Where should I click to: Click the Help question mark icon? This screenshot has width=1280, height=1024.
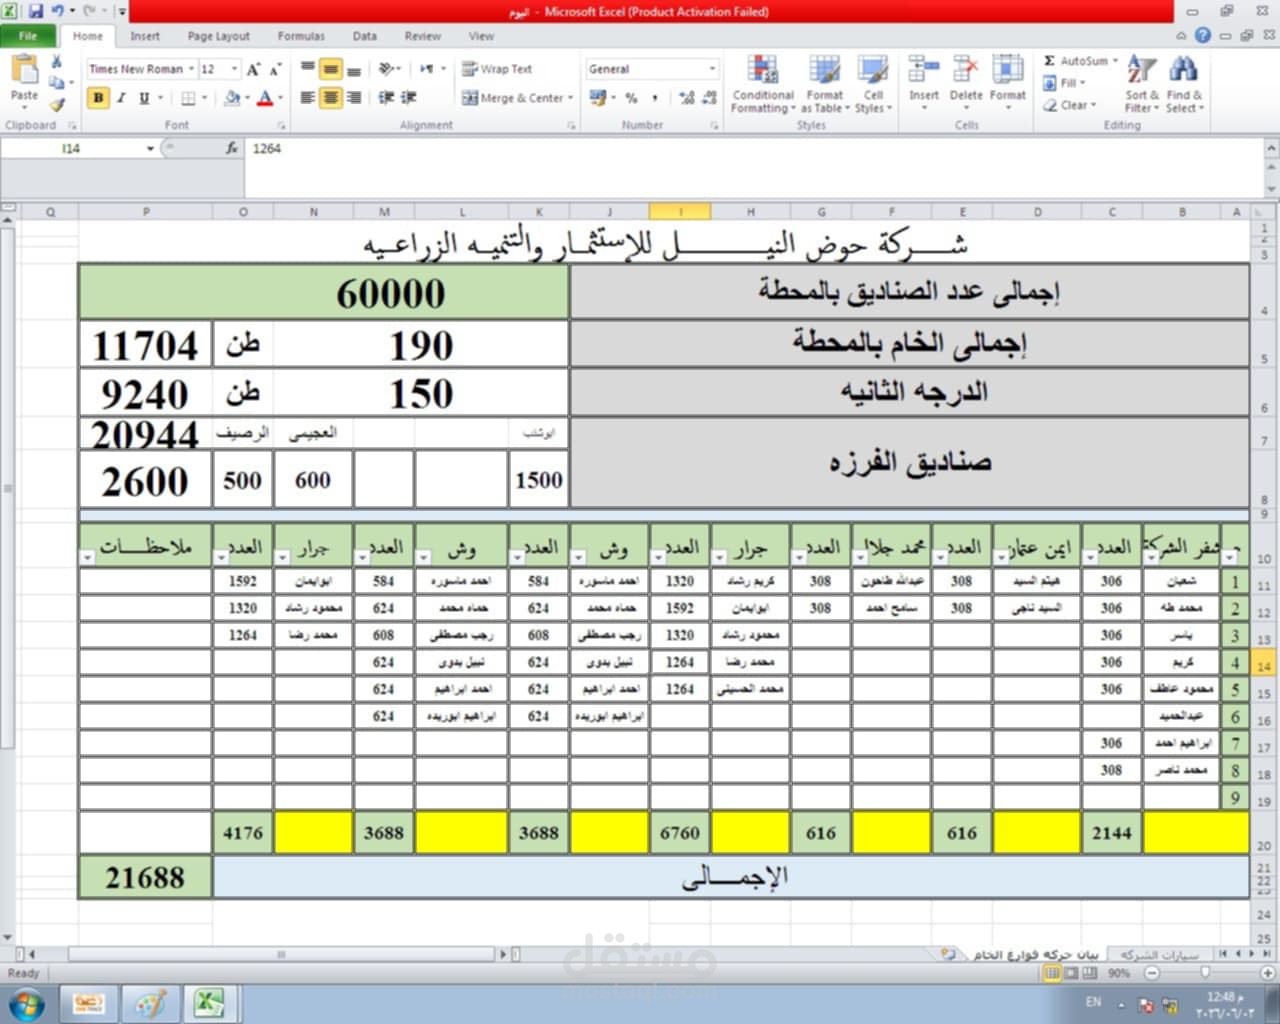tap(1203, 35)
